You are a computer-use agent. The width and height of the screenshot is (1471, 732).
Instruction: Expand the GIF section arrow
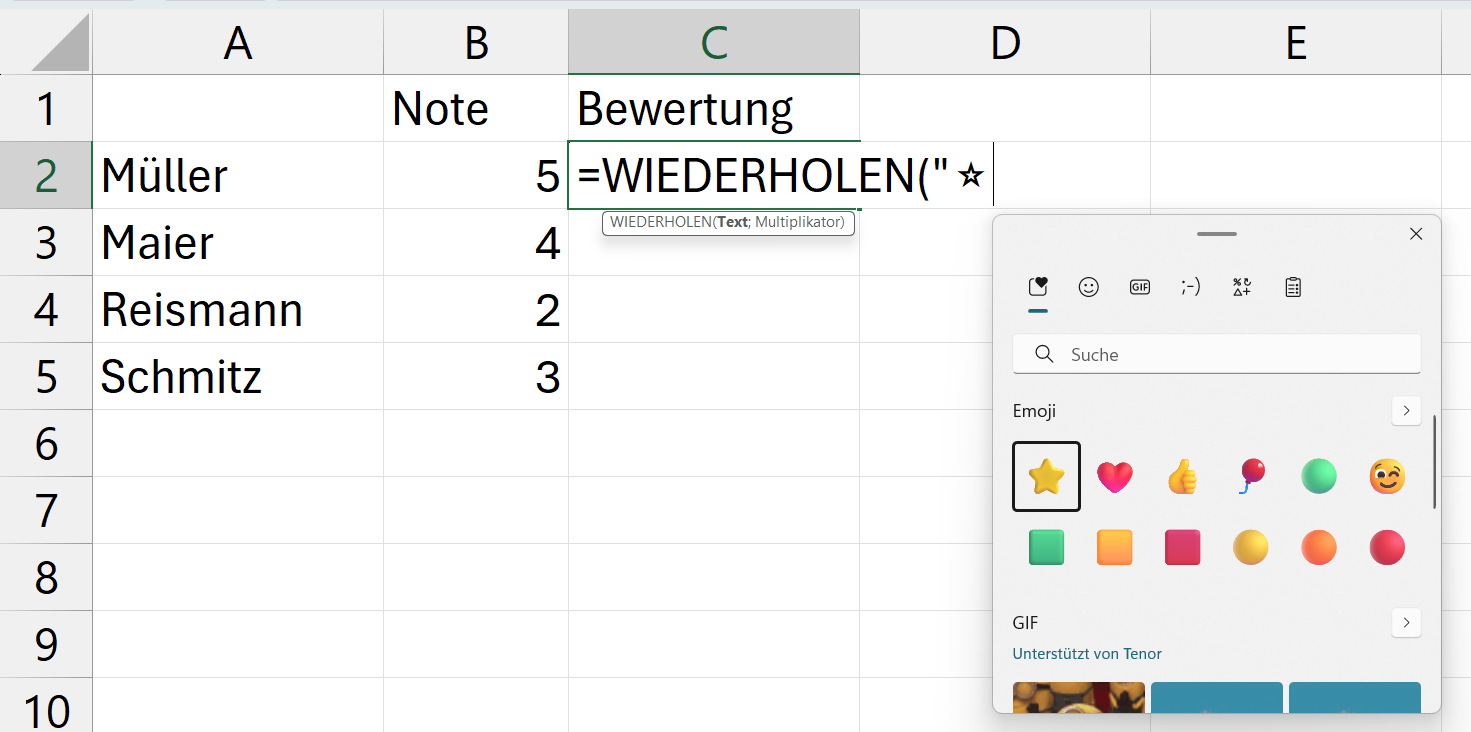click(1406, 622)
